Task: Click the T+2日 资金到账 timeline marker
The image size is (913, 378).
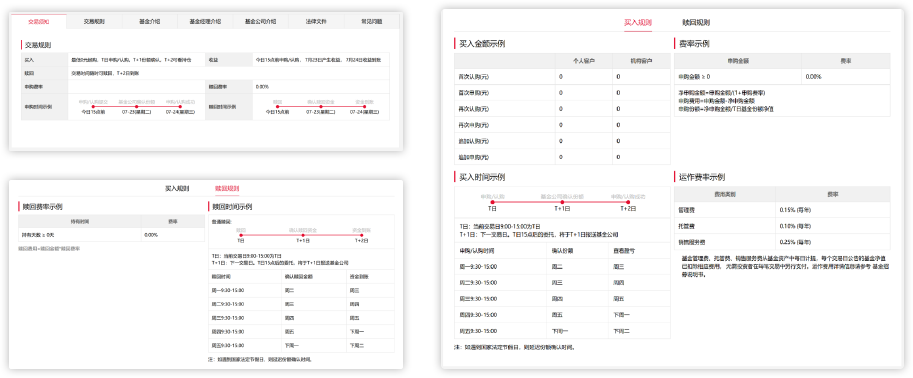Action: point(361,235)
